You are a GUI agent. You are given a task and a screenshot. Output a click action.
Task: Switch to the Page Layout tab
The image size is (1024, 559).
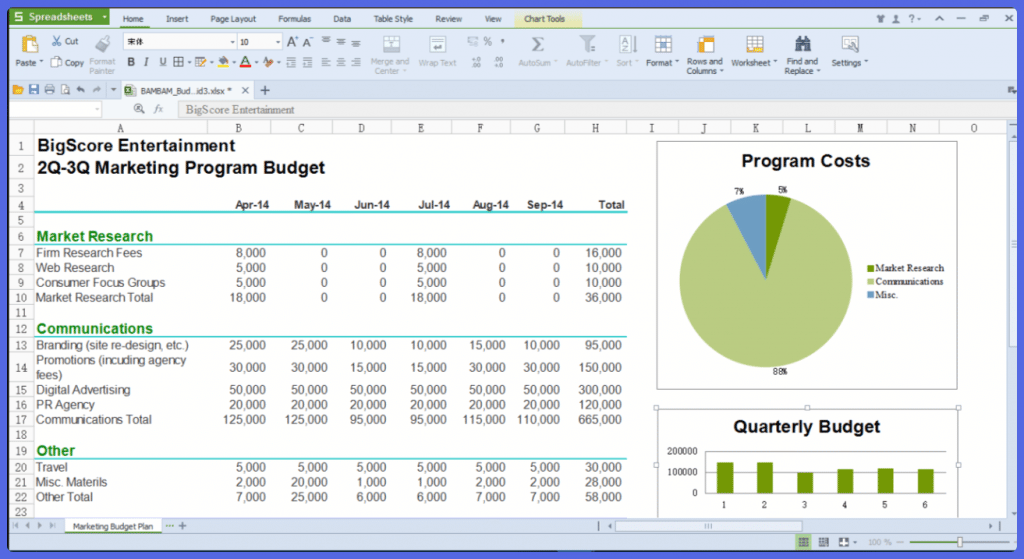[x=233, y=19]
